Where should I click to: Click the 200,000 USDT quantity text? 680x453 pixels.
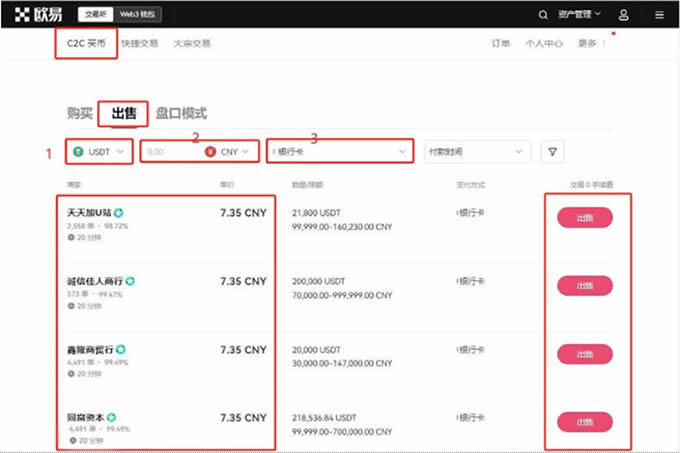(x=318, y=281)
